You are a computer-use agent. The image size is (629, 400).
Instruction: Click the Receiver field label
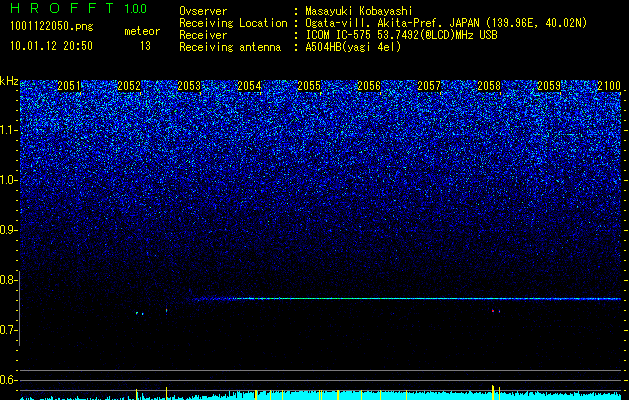click(203, 35)
